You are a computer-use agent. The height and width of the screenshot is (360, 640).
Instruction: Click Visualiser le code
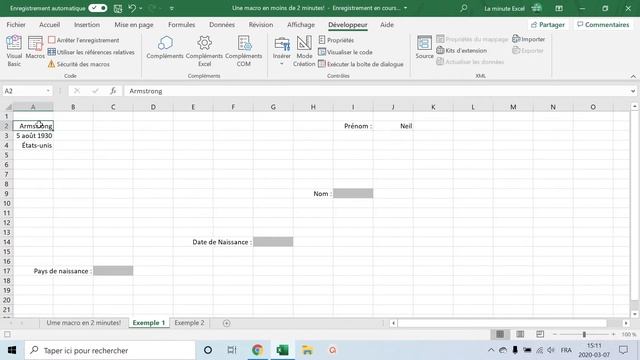coord(345,52)
